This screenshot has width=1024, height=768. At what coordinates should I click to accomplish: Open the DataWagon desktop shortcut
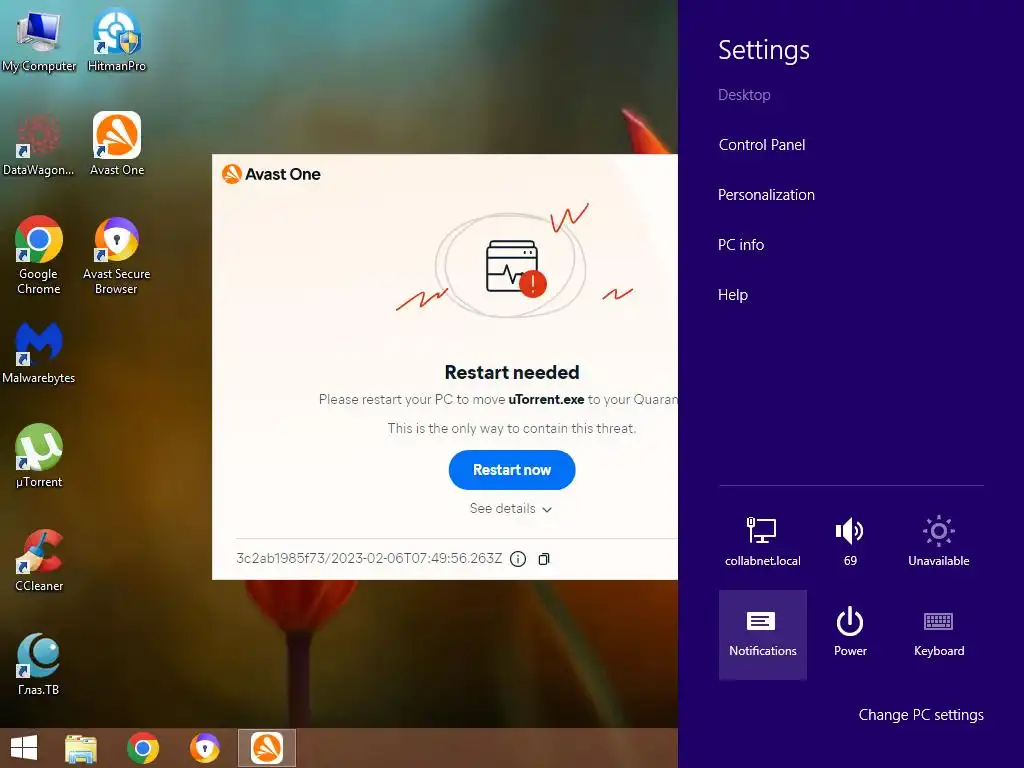(x=39, y=145)
